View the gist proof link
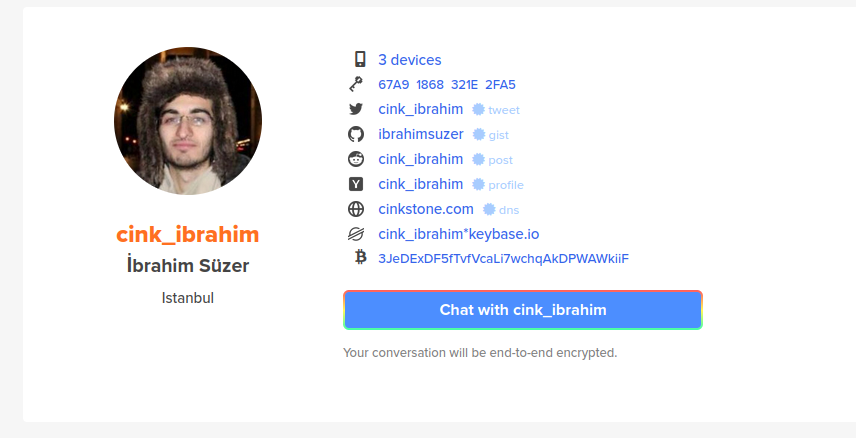The width and height of the screenshot is (856, 438). click(491, 135)
